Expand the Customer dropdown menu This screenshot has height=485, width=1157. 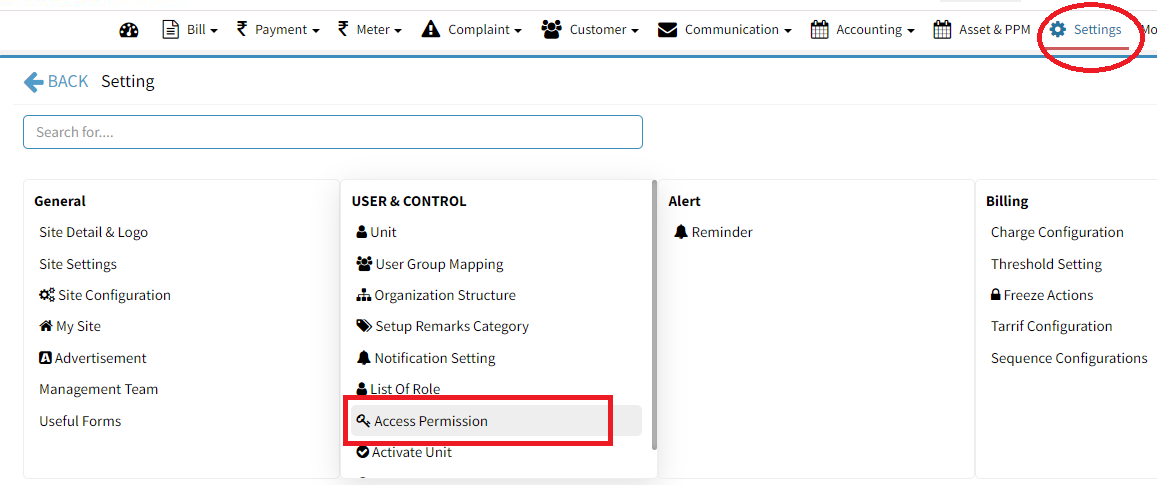tap(590, 30)
